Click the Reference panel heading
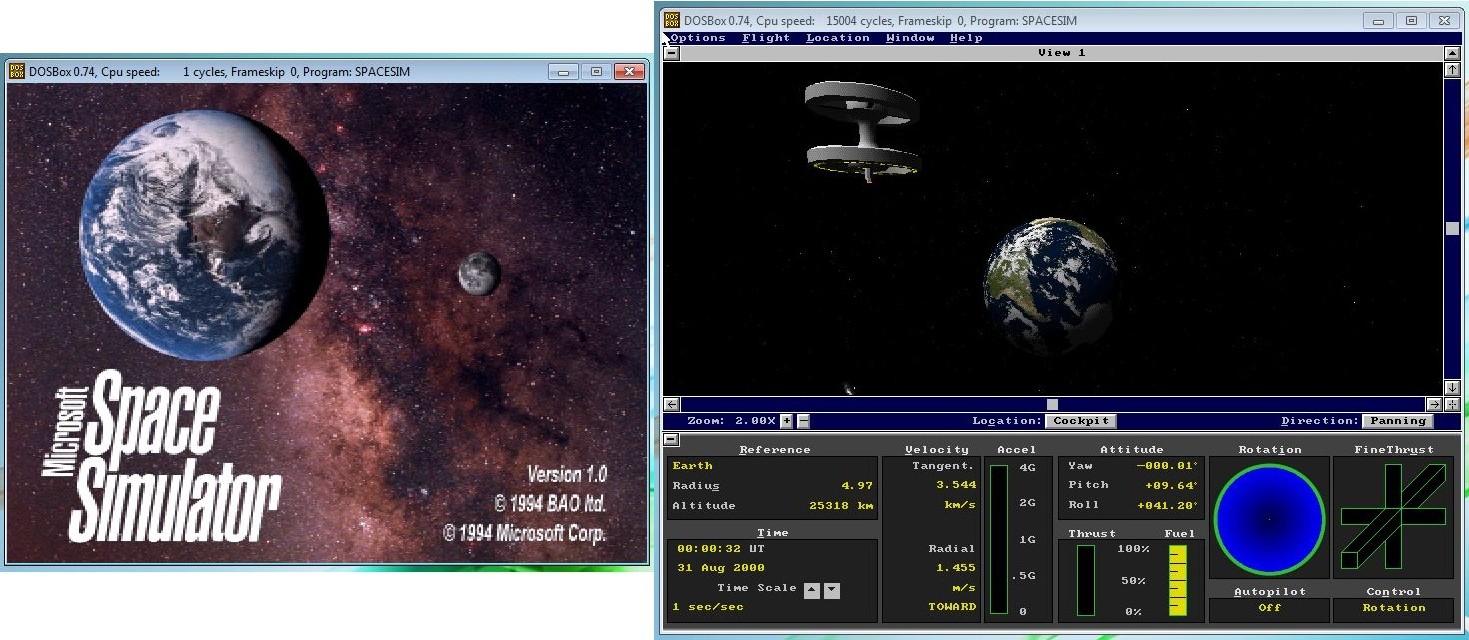This screenshot has height=640, width=1469. pyautogui.click(x=775, y=450)
